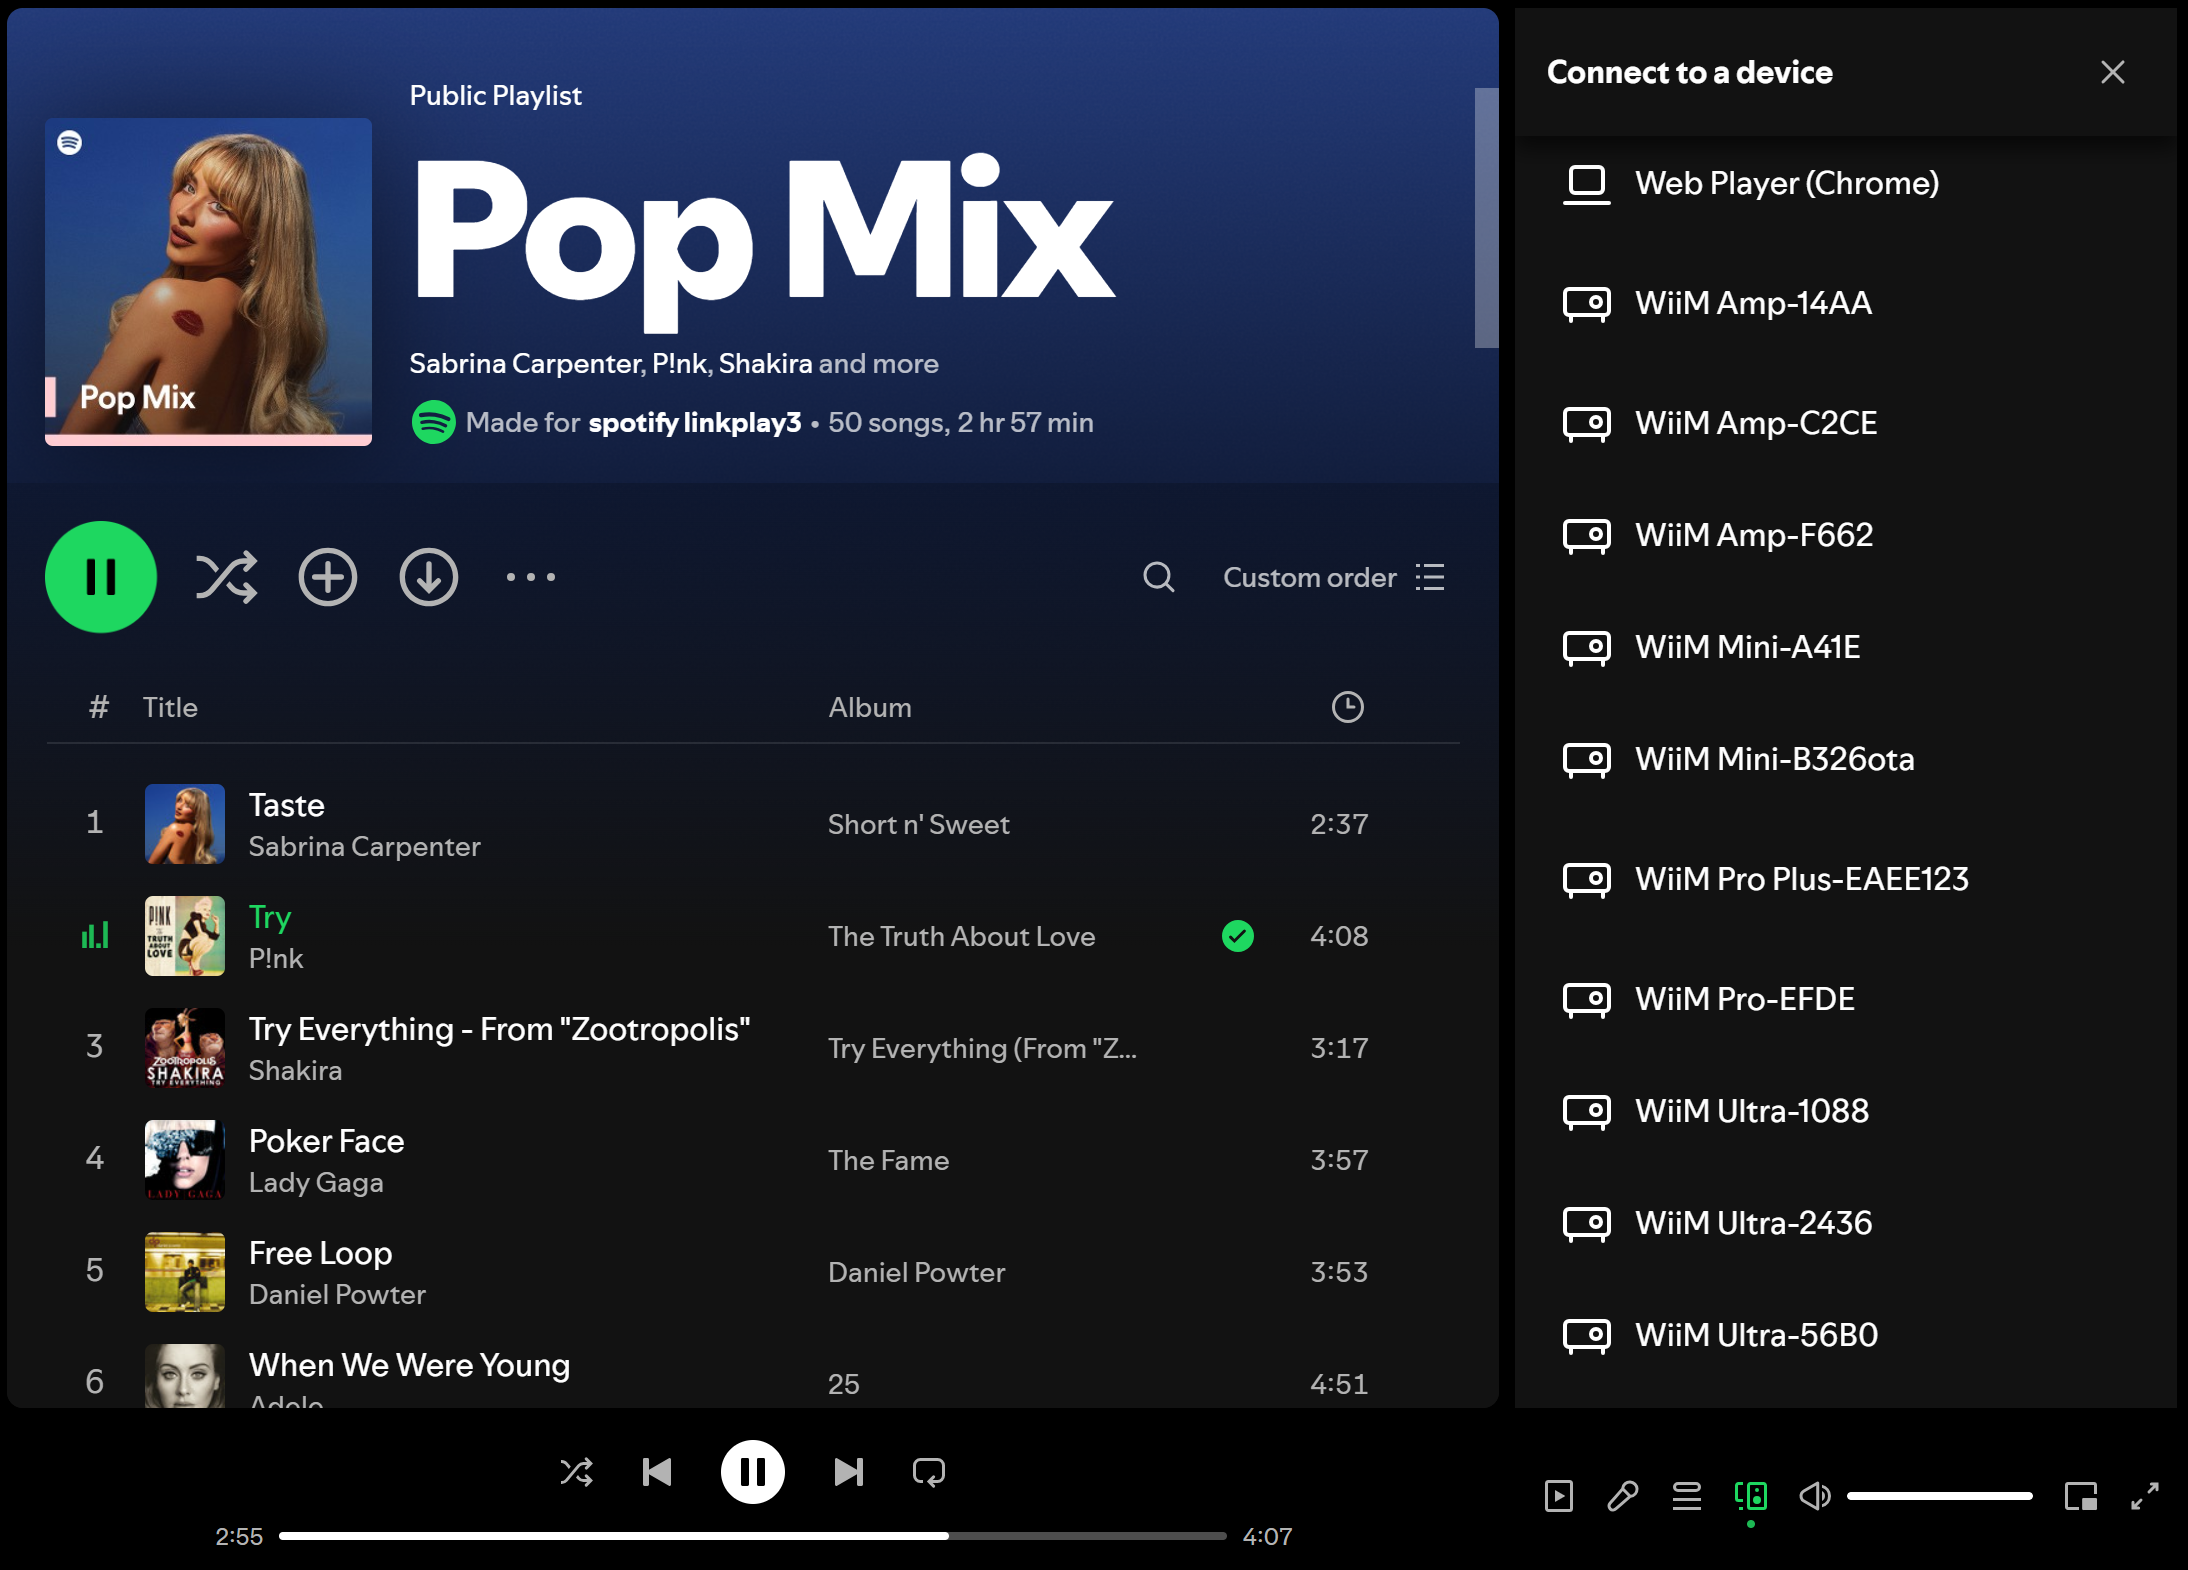Select WiiM Pro Plus-EAEE123 device
This screenshot has height=1570, width=2188.
[x=1800, y=879]
